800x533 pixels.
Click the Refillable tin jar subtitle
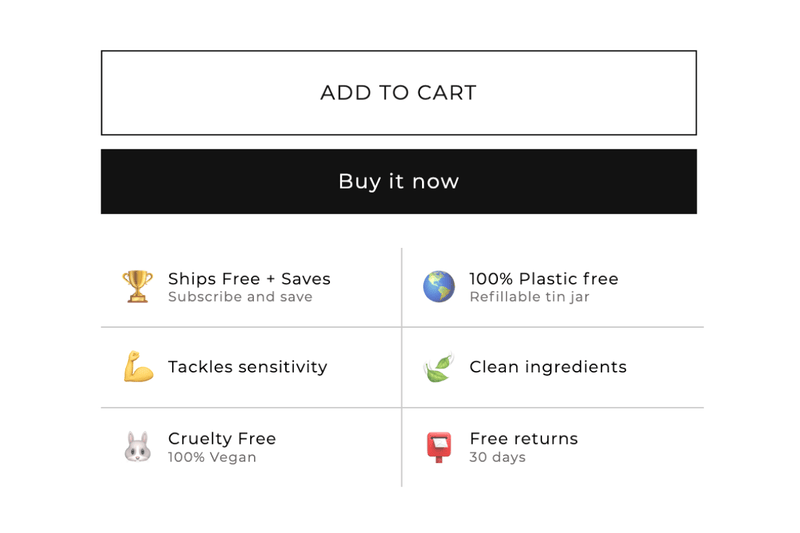pyautogui.click(x=527, y=297)
